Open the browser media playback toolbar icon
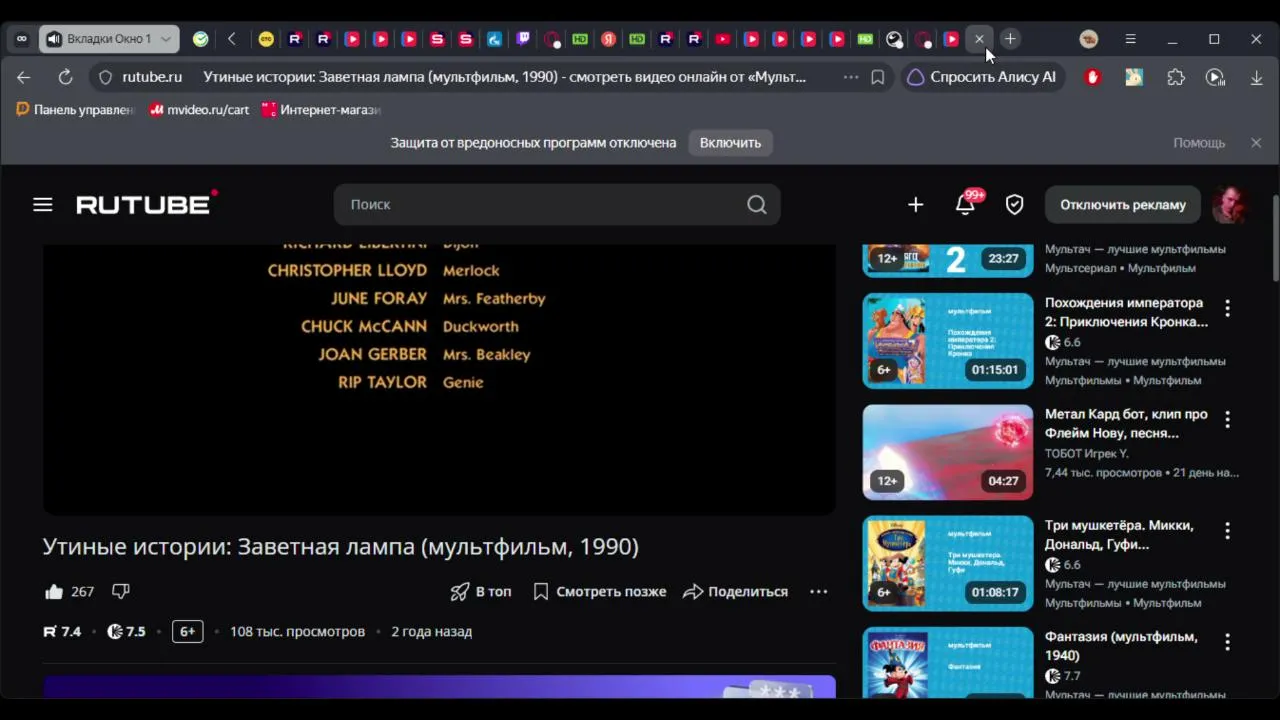The height and width of the screenshot is (720, 1280). tap(1215, 77)
